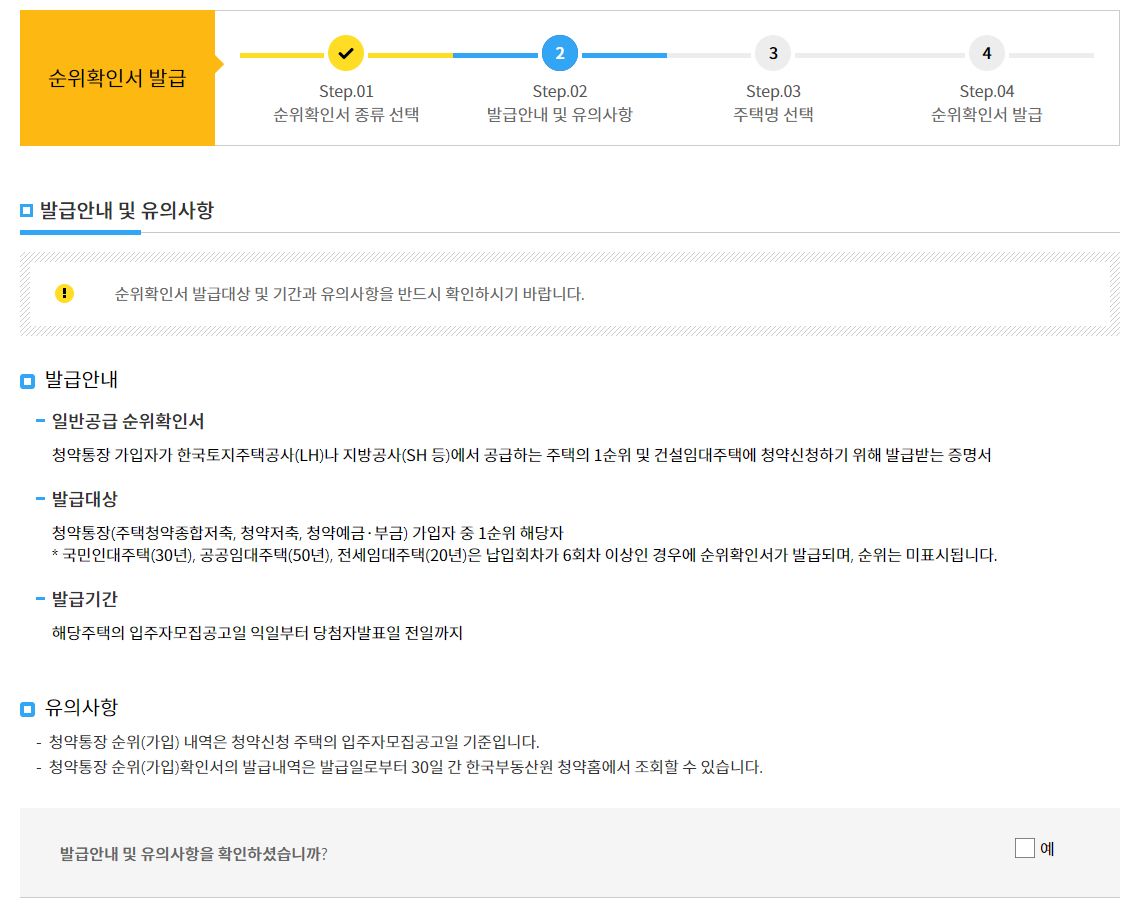The width and height of the screenshot is (1141, 907).
Task: Click the 'Step.04' label
Action: pos(987,92)
